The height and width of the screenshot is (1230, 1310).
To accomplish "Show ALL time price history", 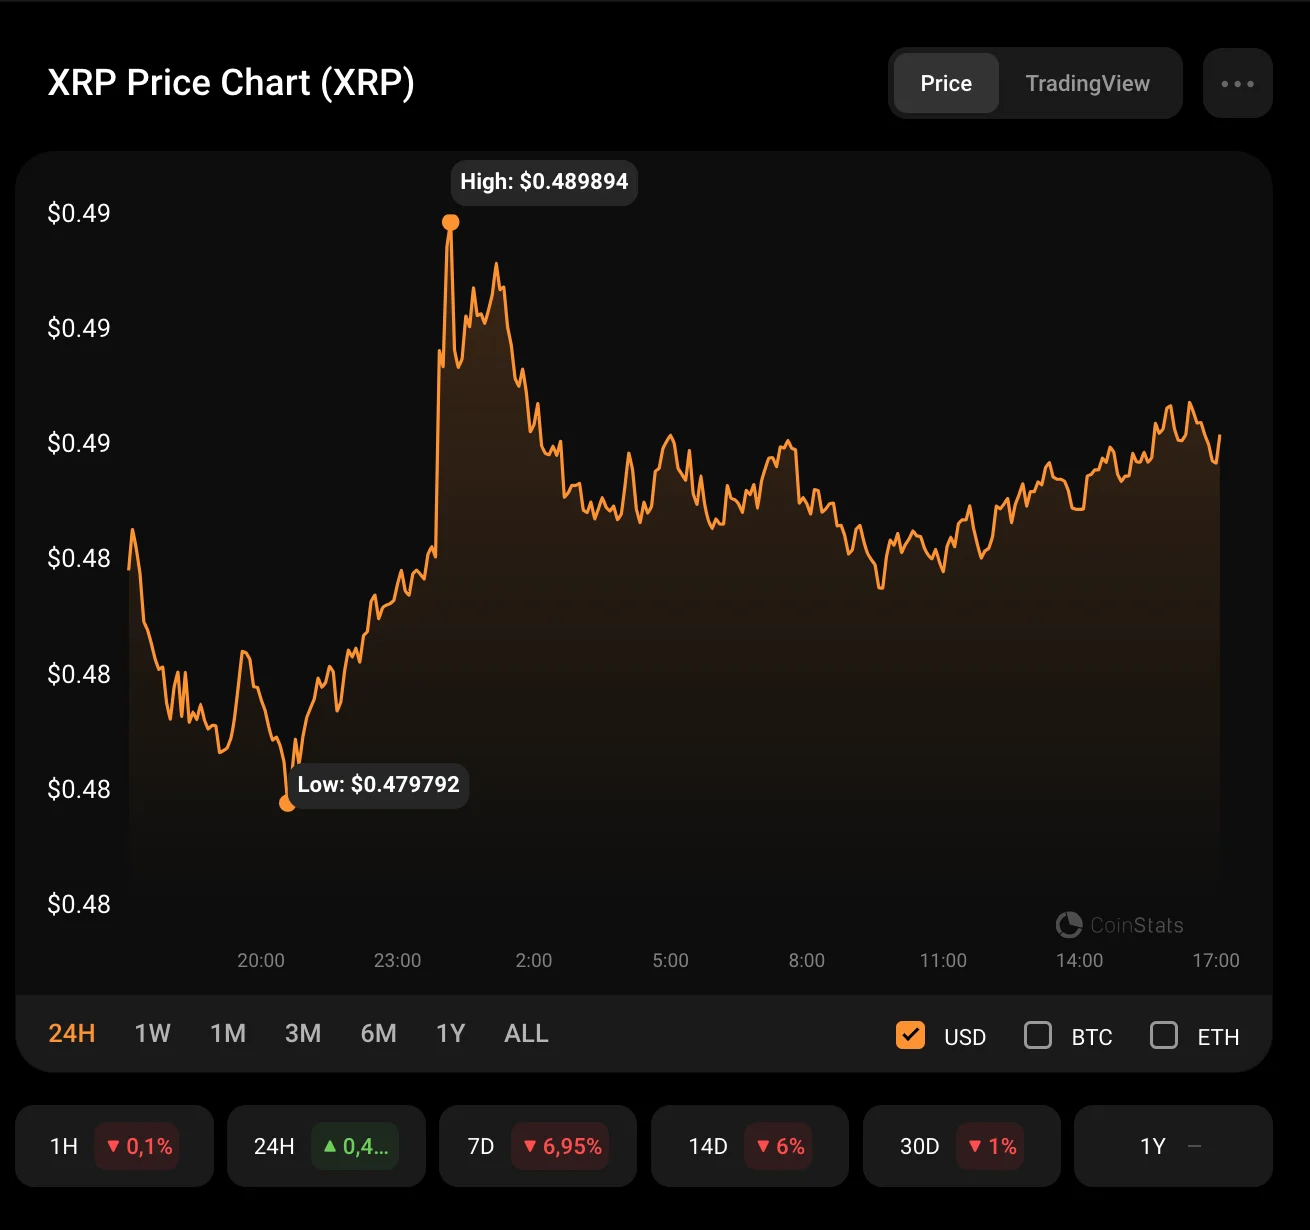I will 527,1034.
